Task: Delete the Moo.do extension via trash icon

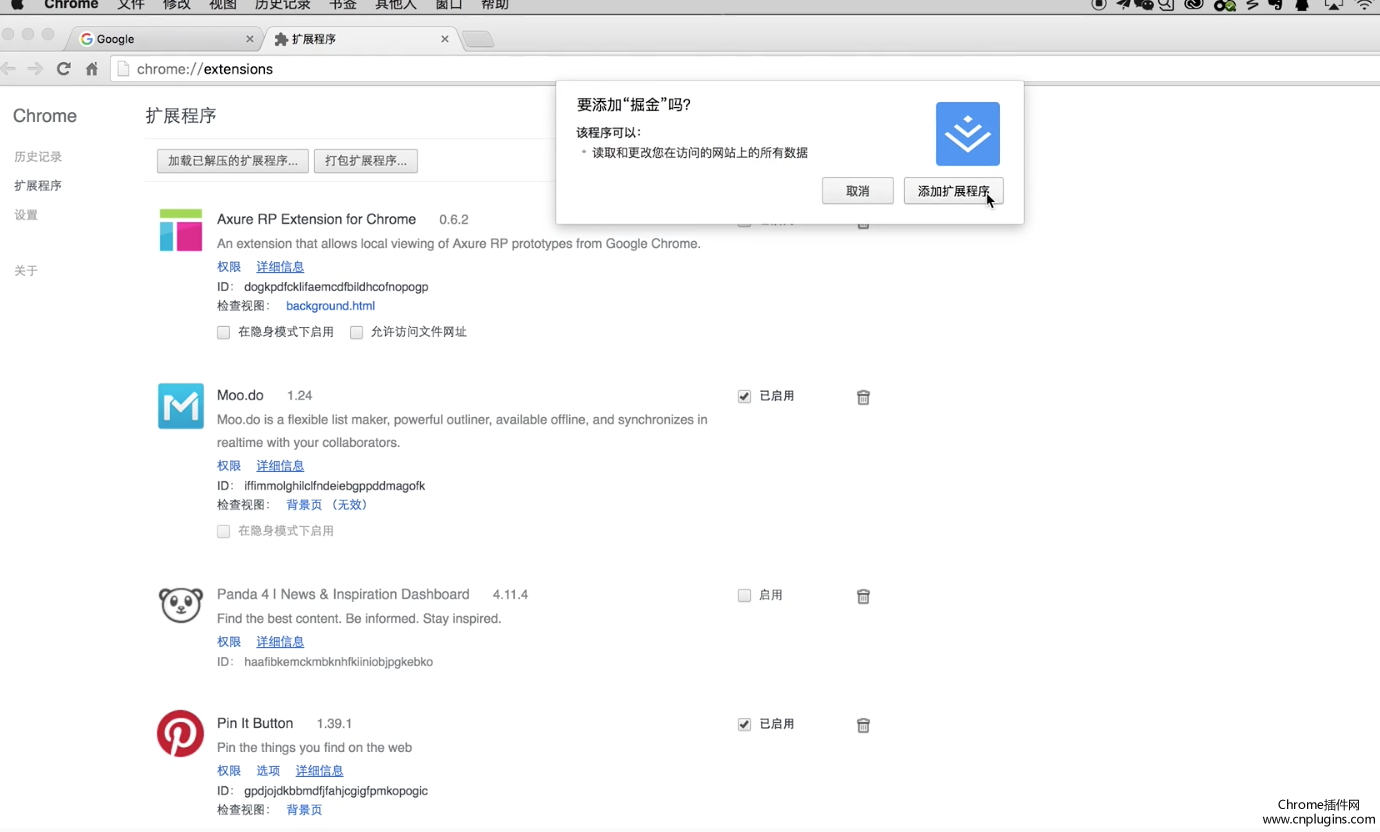Action: 863,397
